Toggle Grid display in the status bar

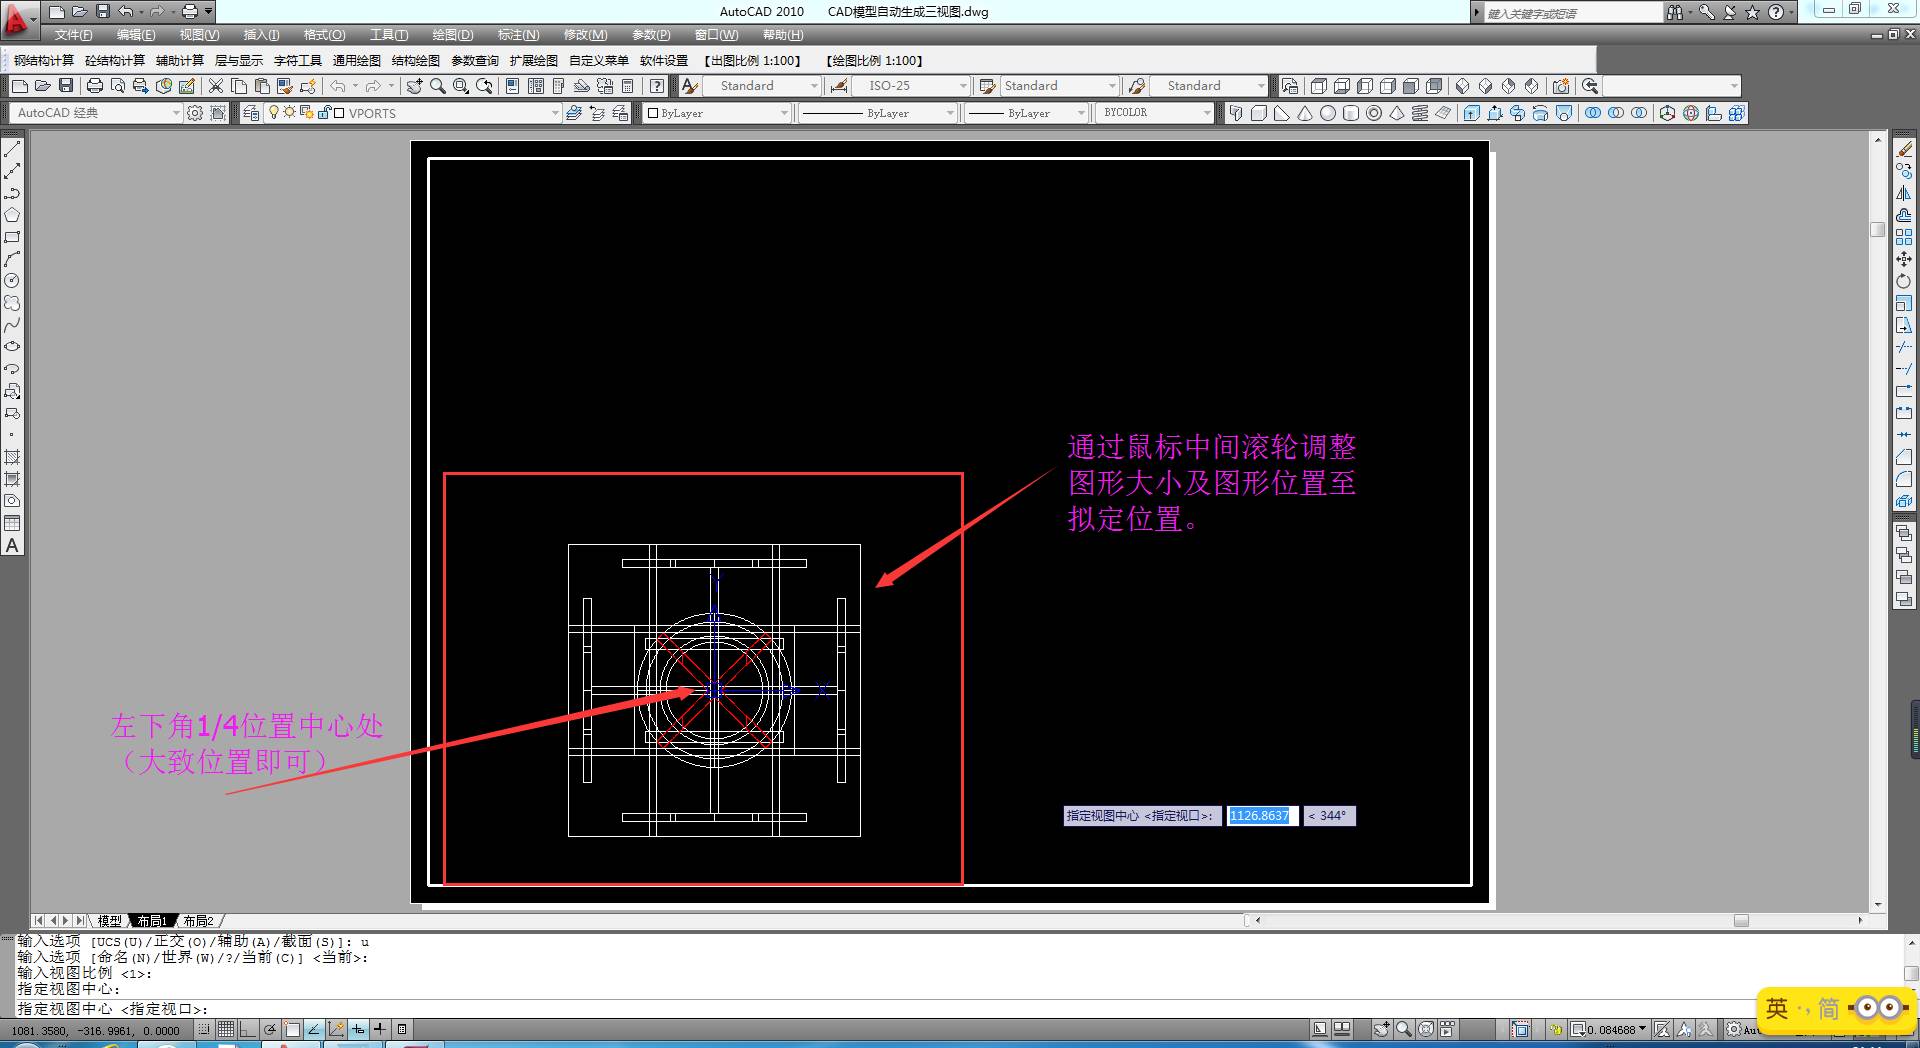[x=226, y=1029]
